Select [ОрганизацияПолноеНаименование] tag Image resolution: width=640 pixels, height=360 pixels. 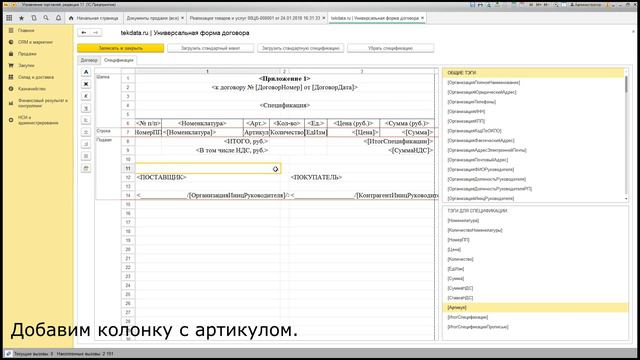click(484, 82)
